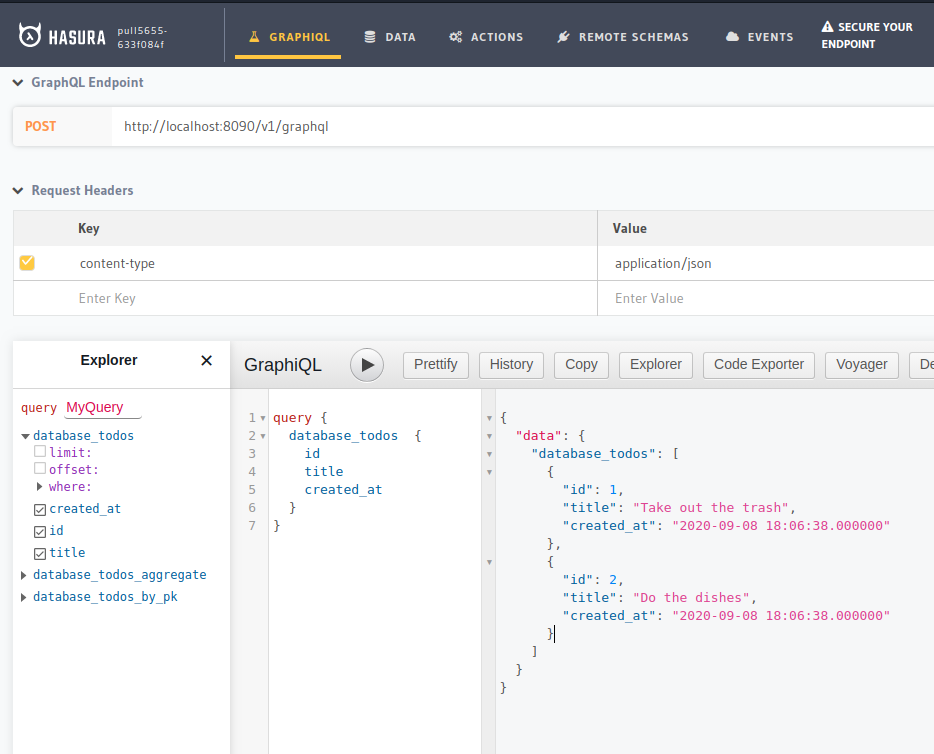Open the query History

512,364
